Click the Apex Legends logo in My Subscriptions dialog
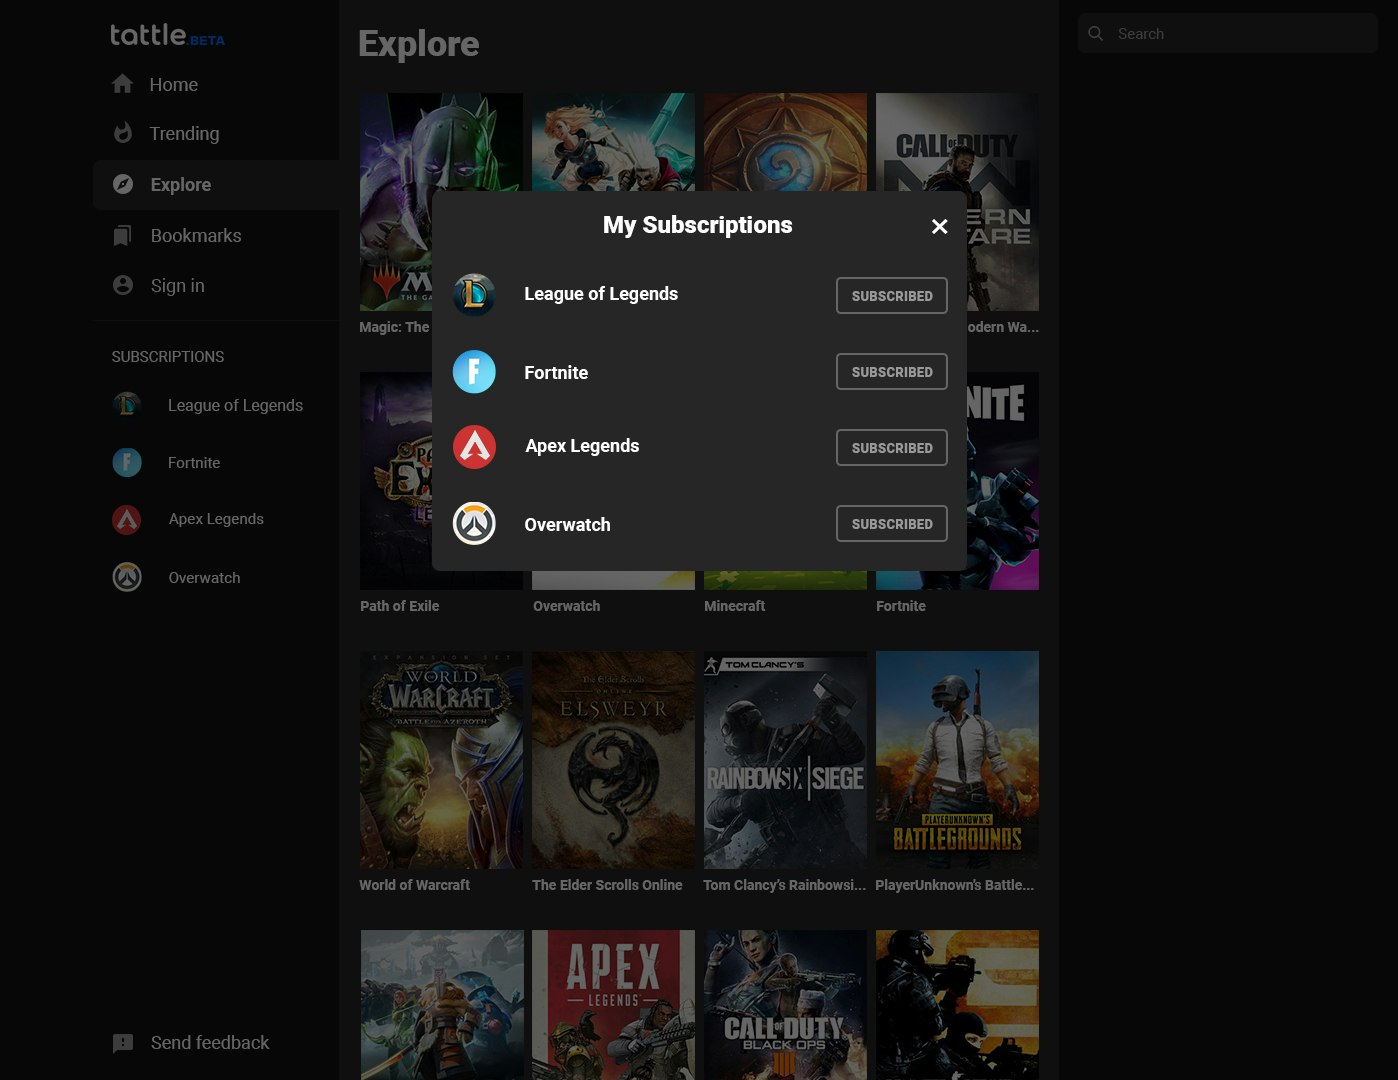The image size is (1398, 1080). click(474, 447)
